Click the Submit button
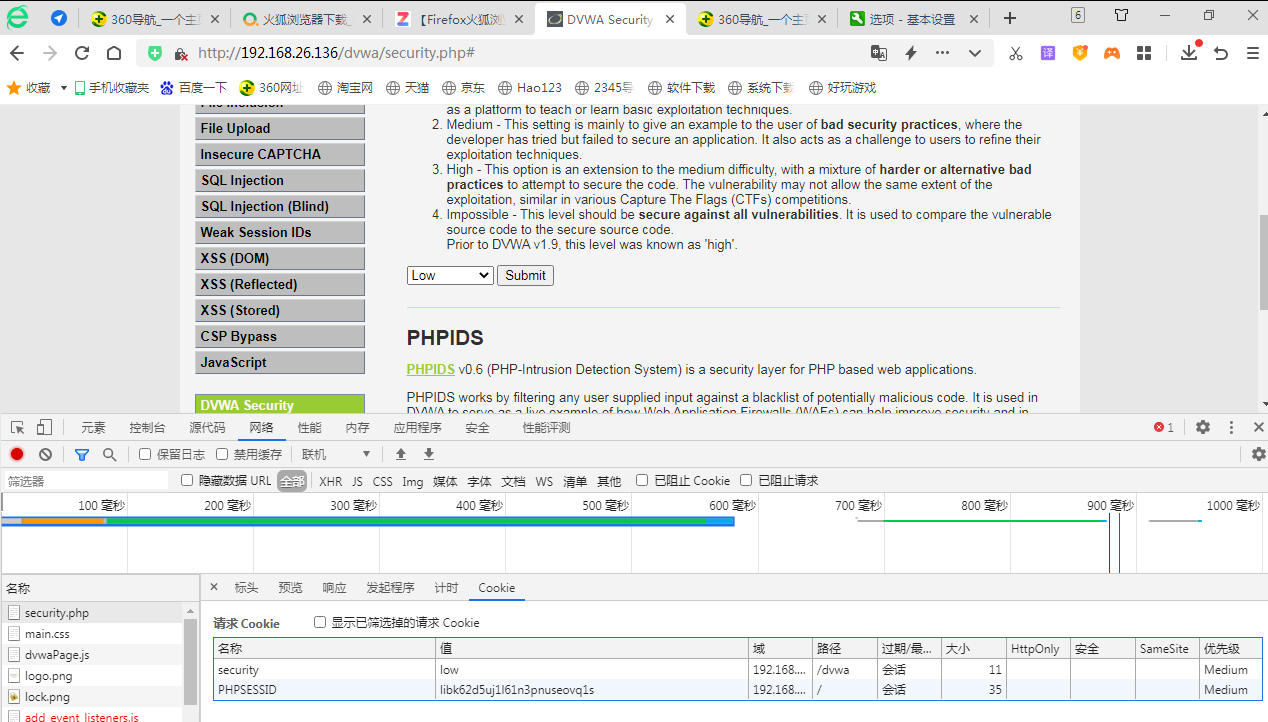Screen dimensions: 1268x722 point(525,275)
